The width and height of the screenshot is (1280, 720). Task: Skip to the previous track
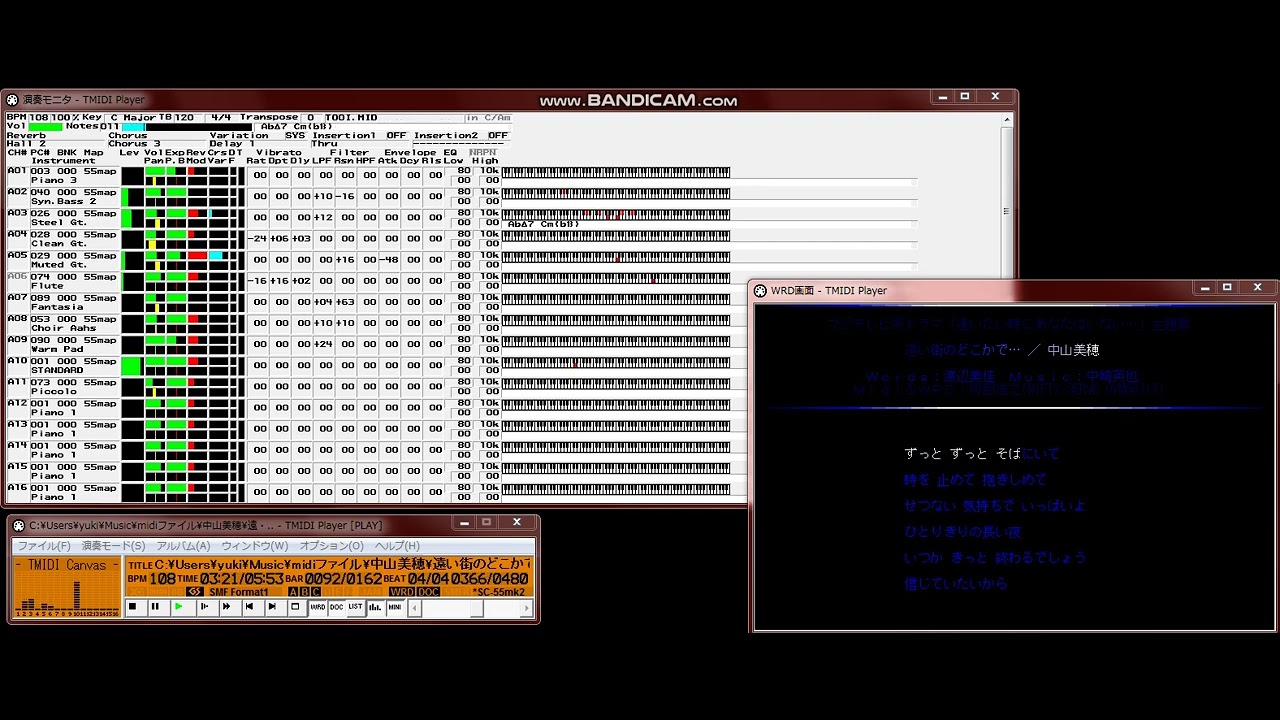click(249, 607)
